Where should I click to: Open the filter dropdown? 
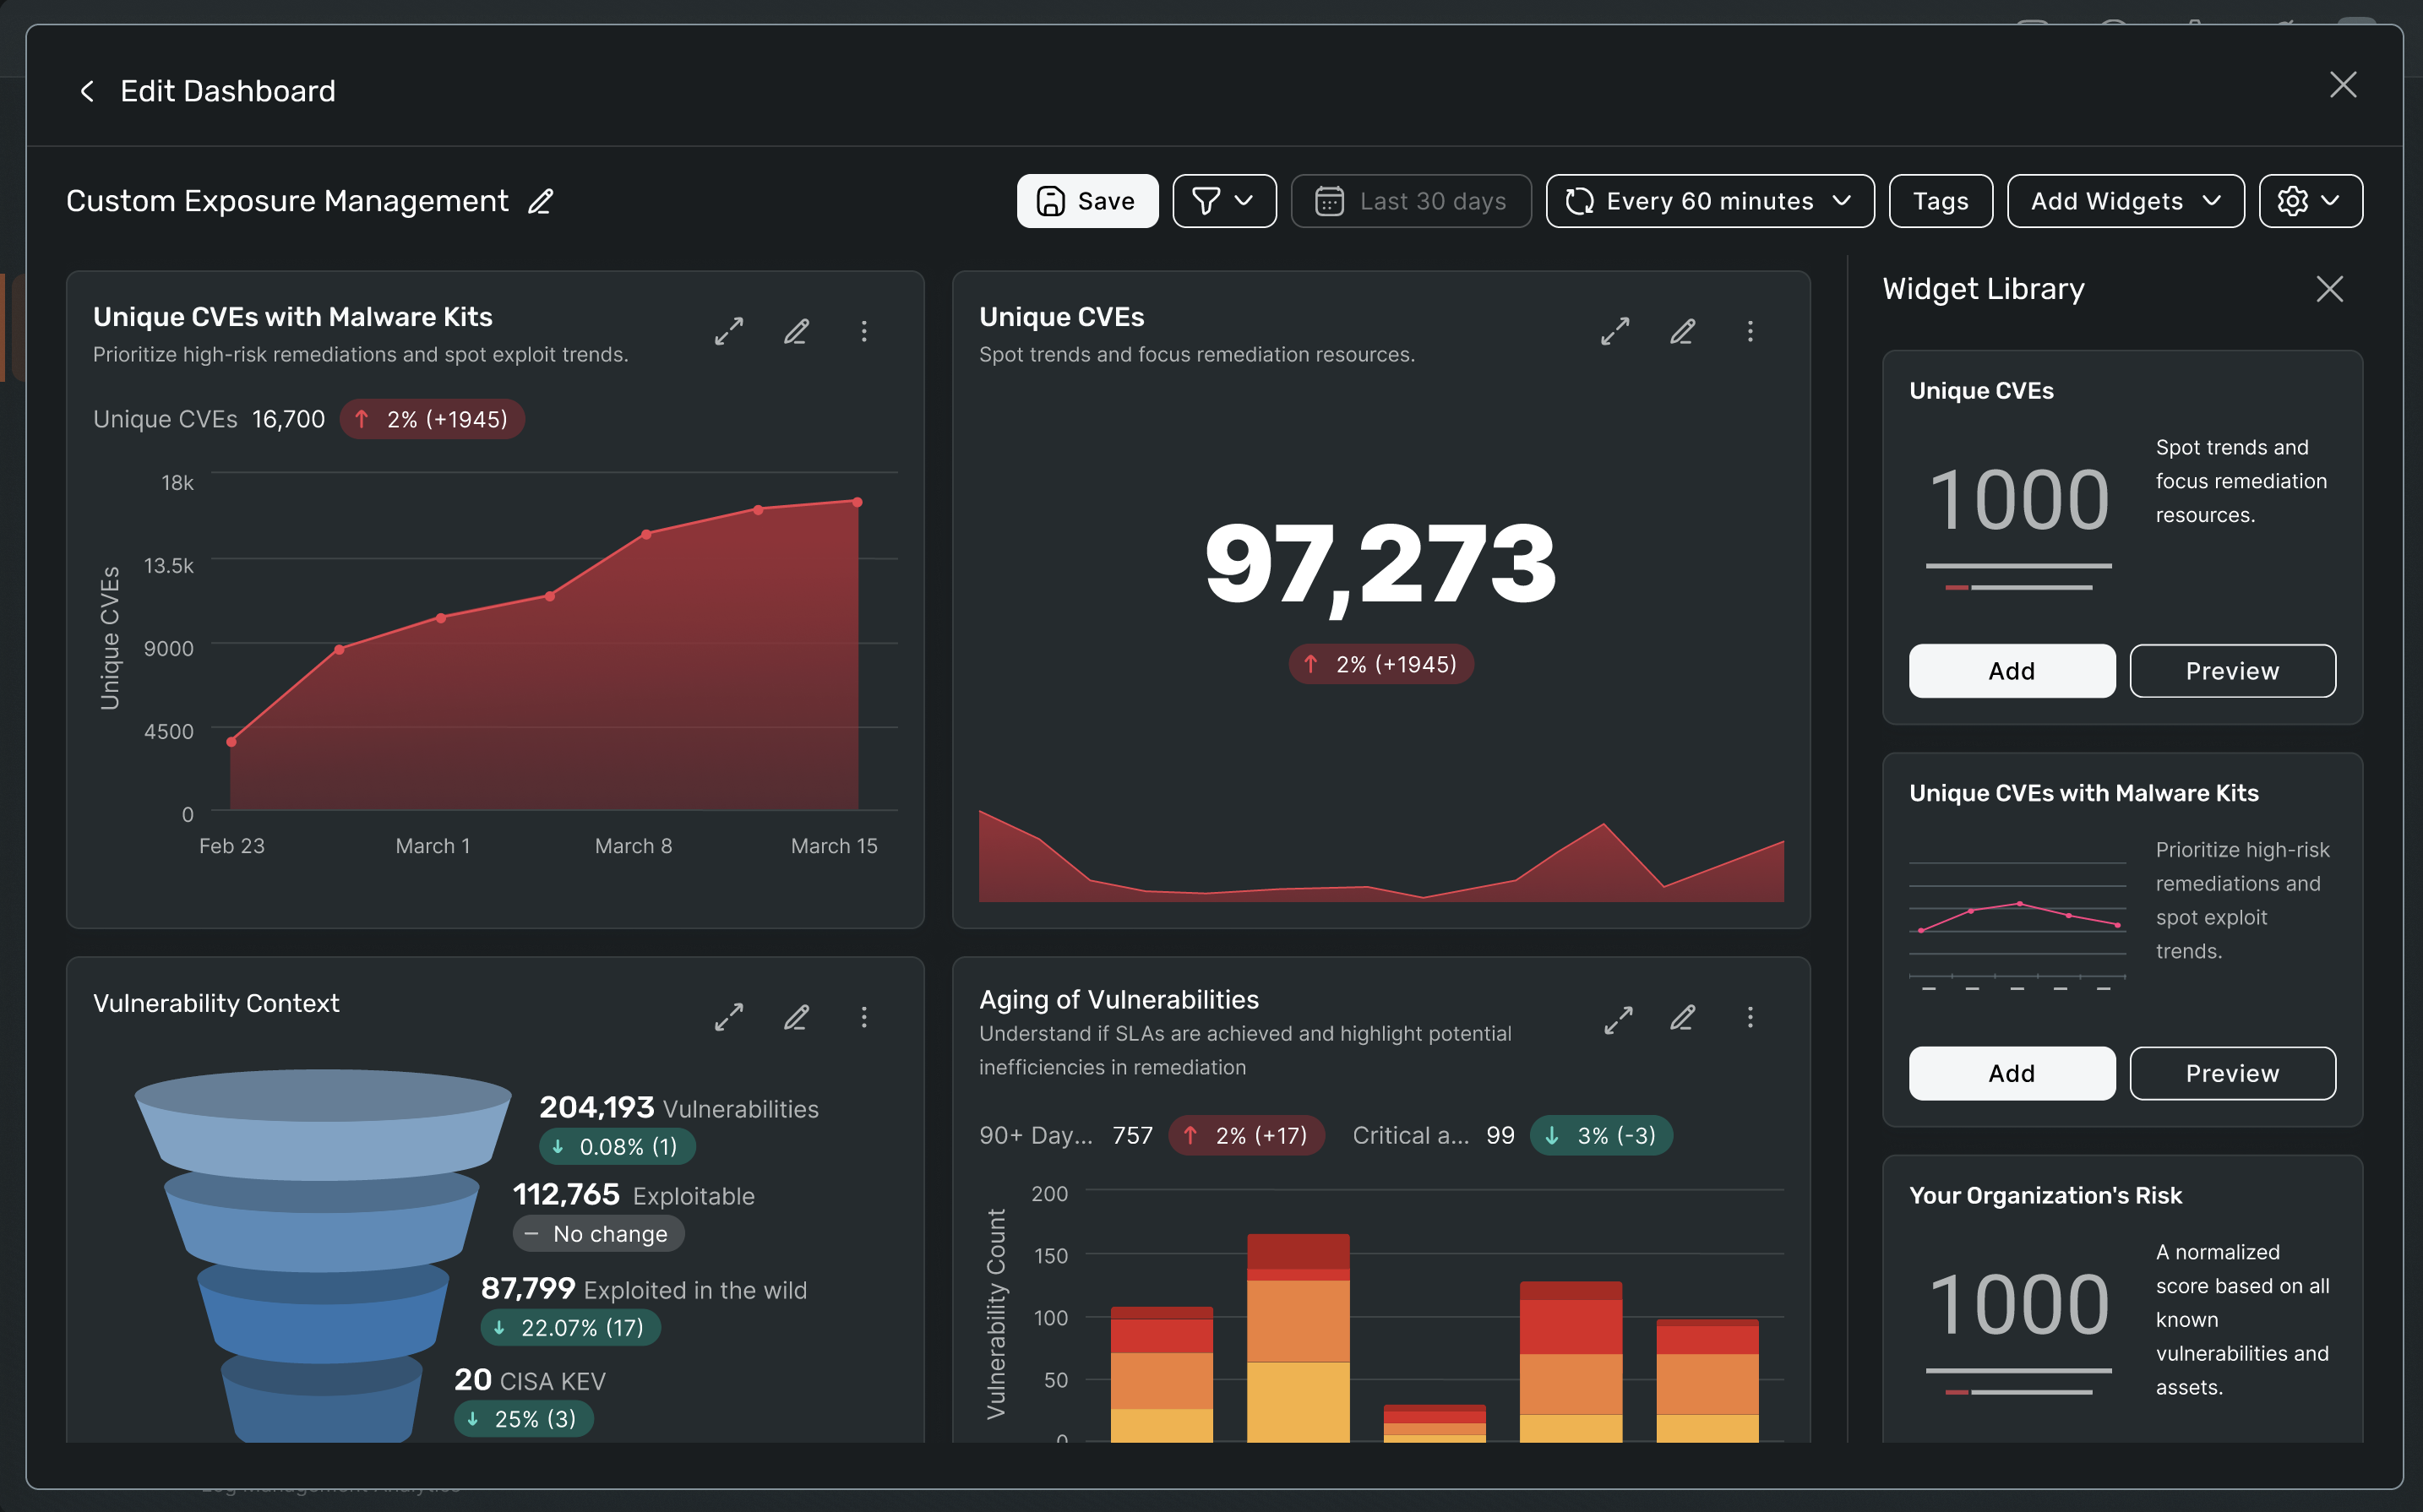click(1224, 201)
